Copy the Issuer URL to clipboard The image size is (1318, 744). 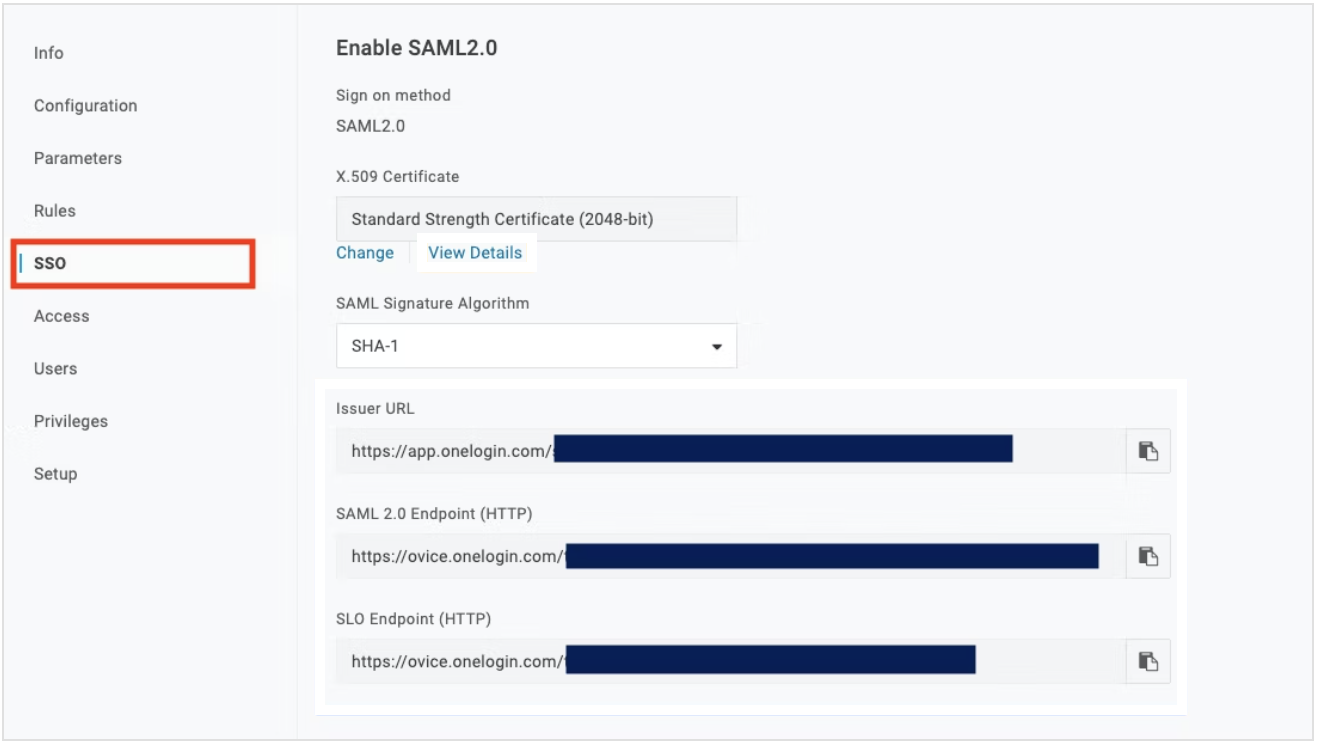pyautogui.click(x=1149, y=451)
